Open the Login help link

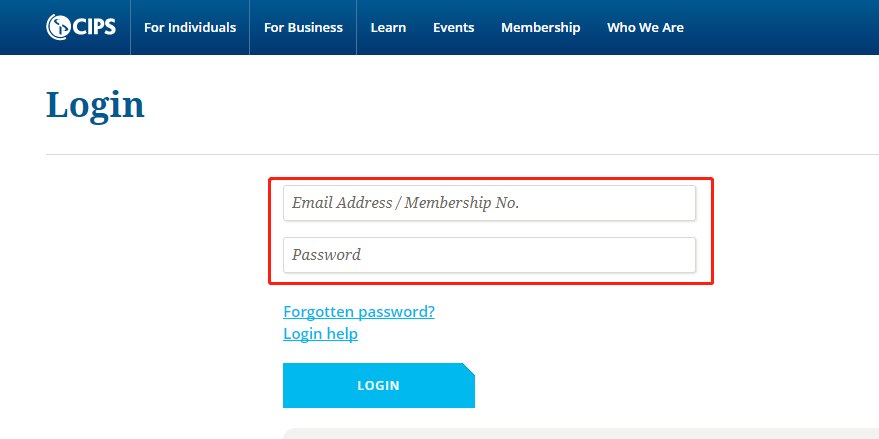pos(320,334)
